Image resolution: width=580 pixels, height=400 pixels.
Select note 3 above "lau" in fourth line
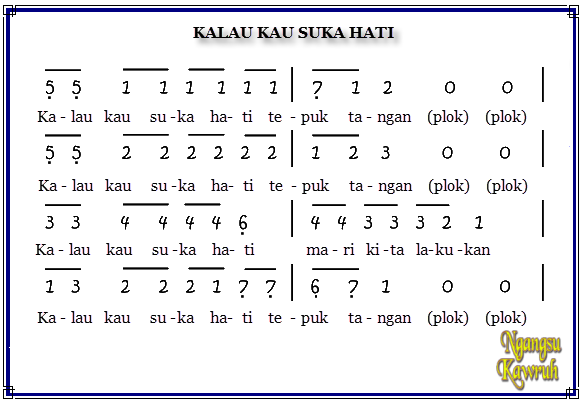[75, 286]
